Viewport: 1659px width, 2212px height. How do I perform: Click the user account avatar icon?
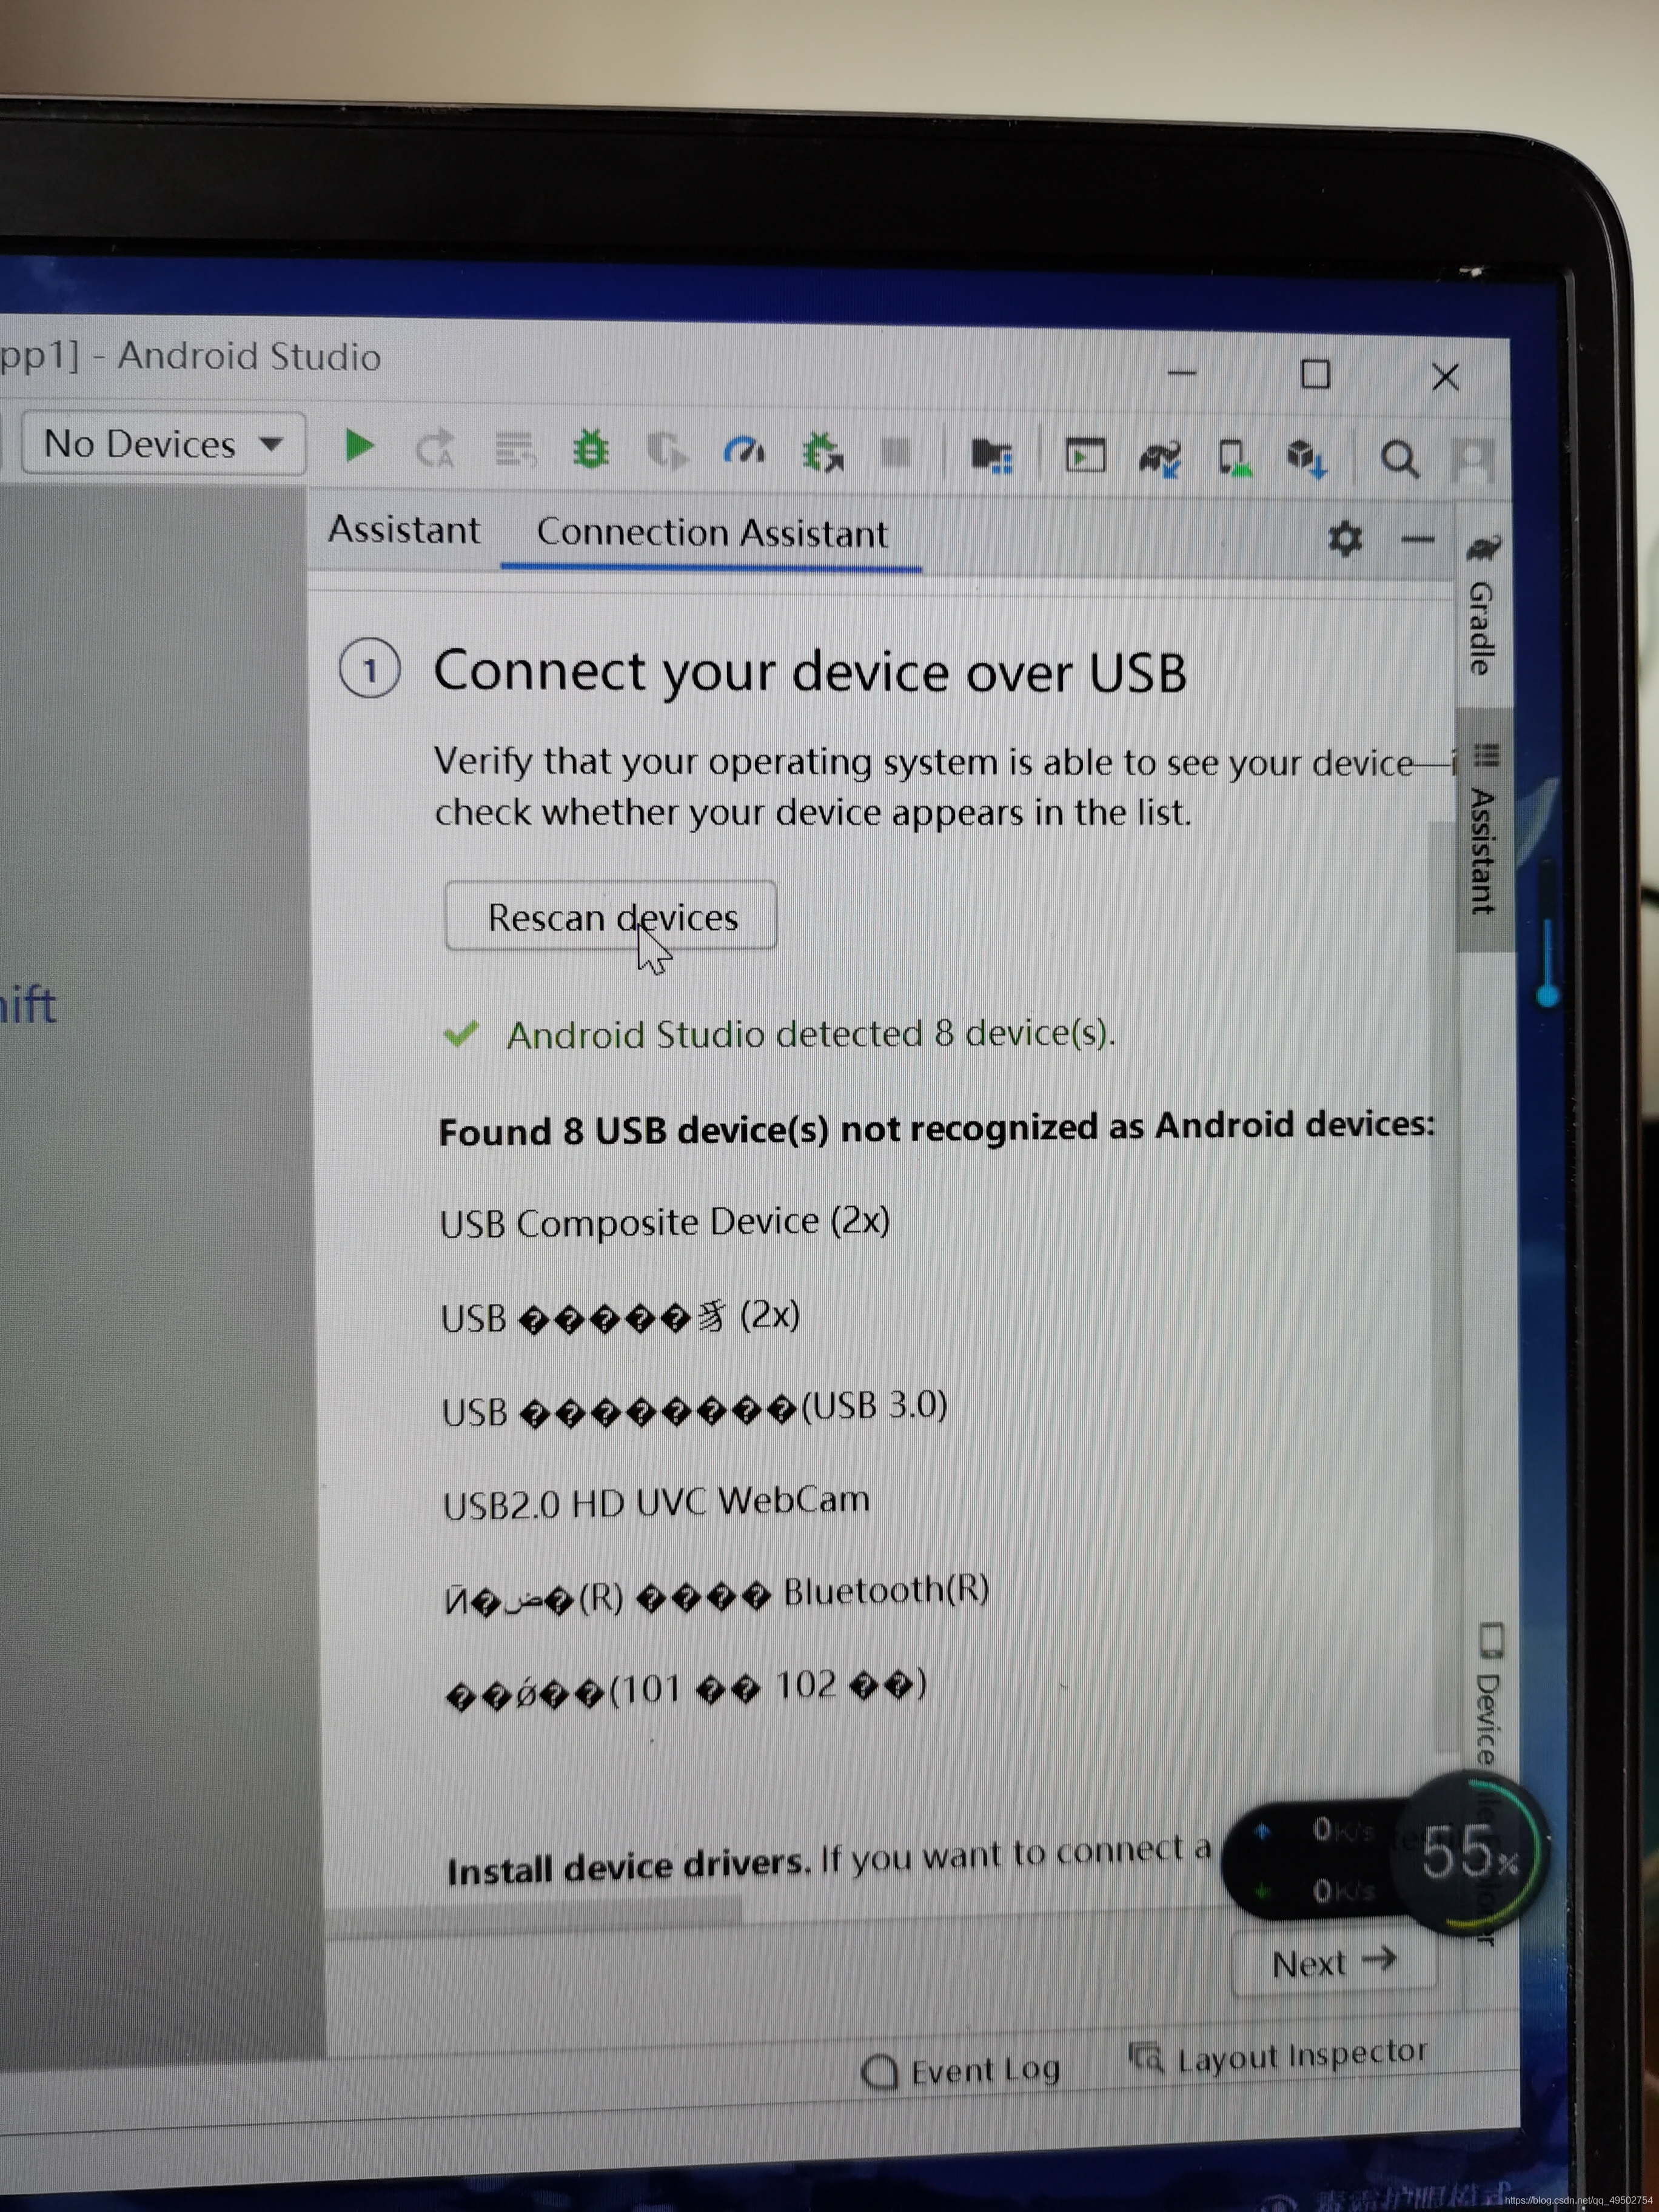tap(1472, 461)
